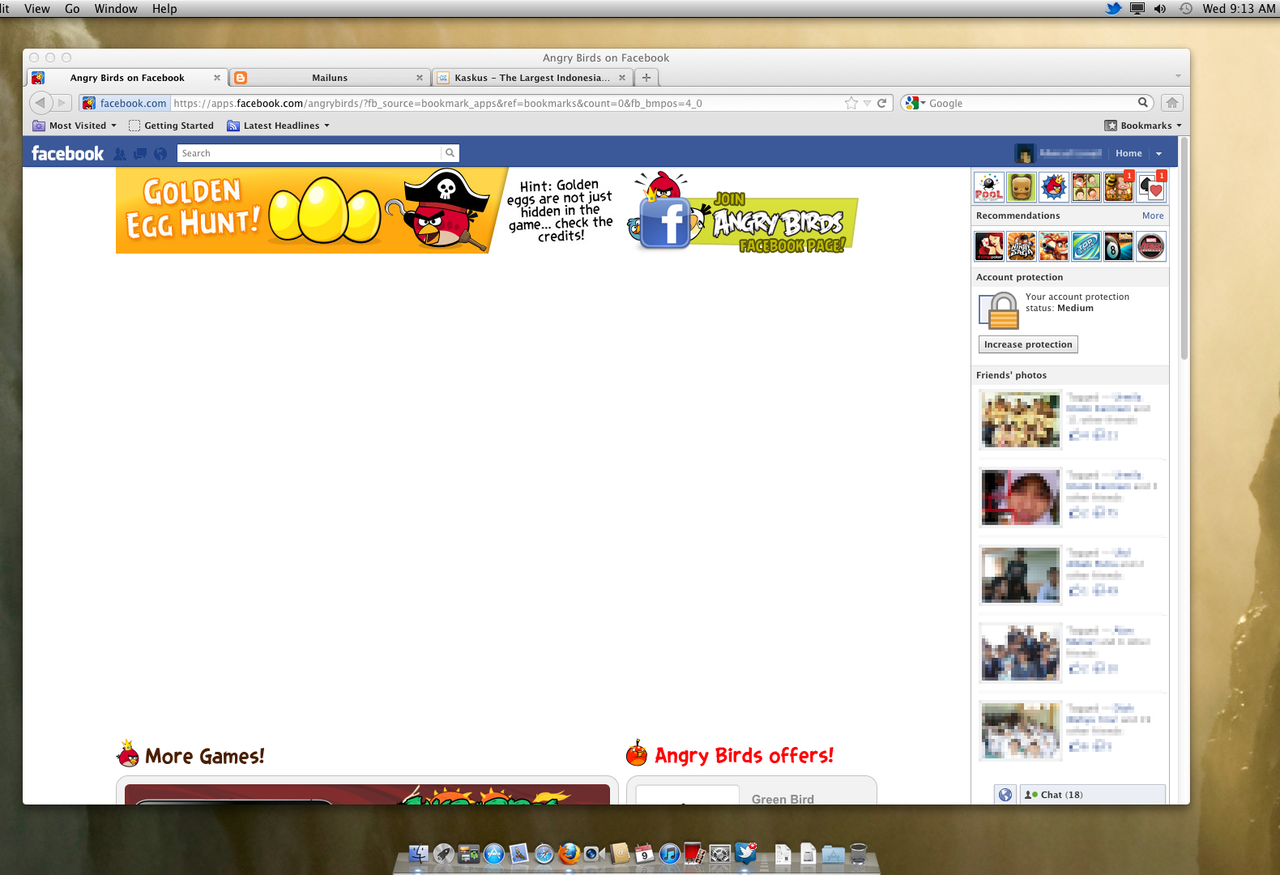Click Twitter bird icon in menu bar
1280x875 pixels.
tap(1113, 9)
